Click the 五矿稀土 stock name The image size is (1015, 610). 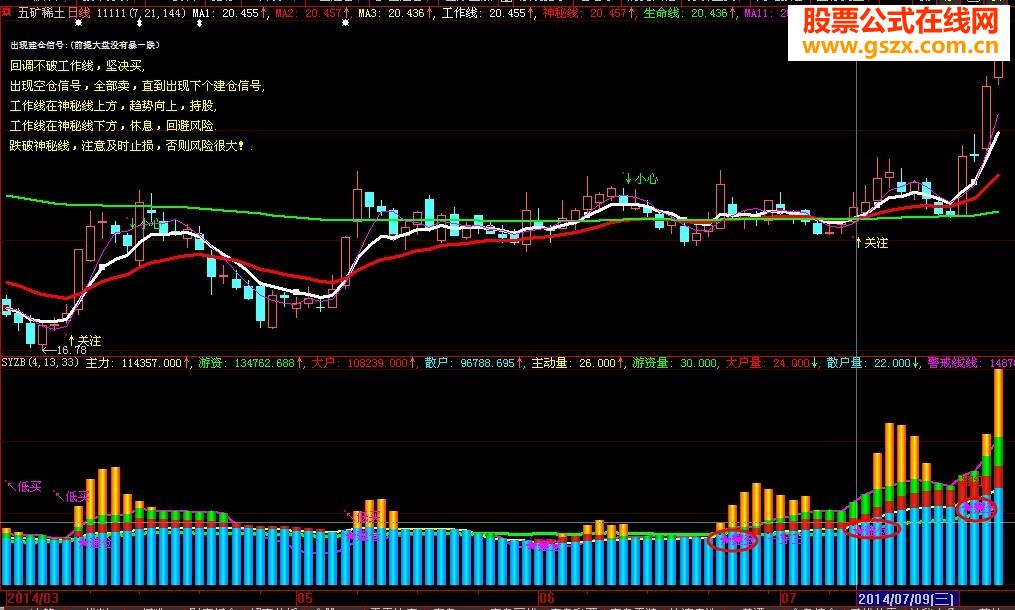click(x=41, y=13)
